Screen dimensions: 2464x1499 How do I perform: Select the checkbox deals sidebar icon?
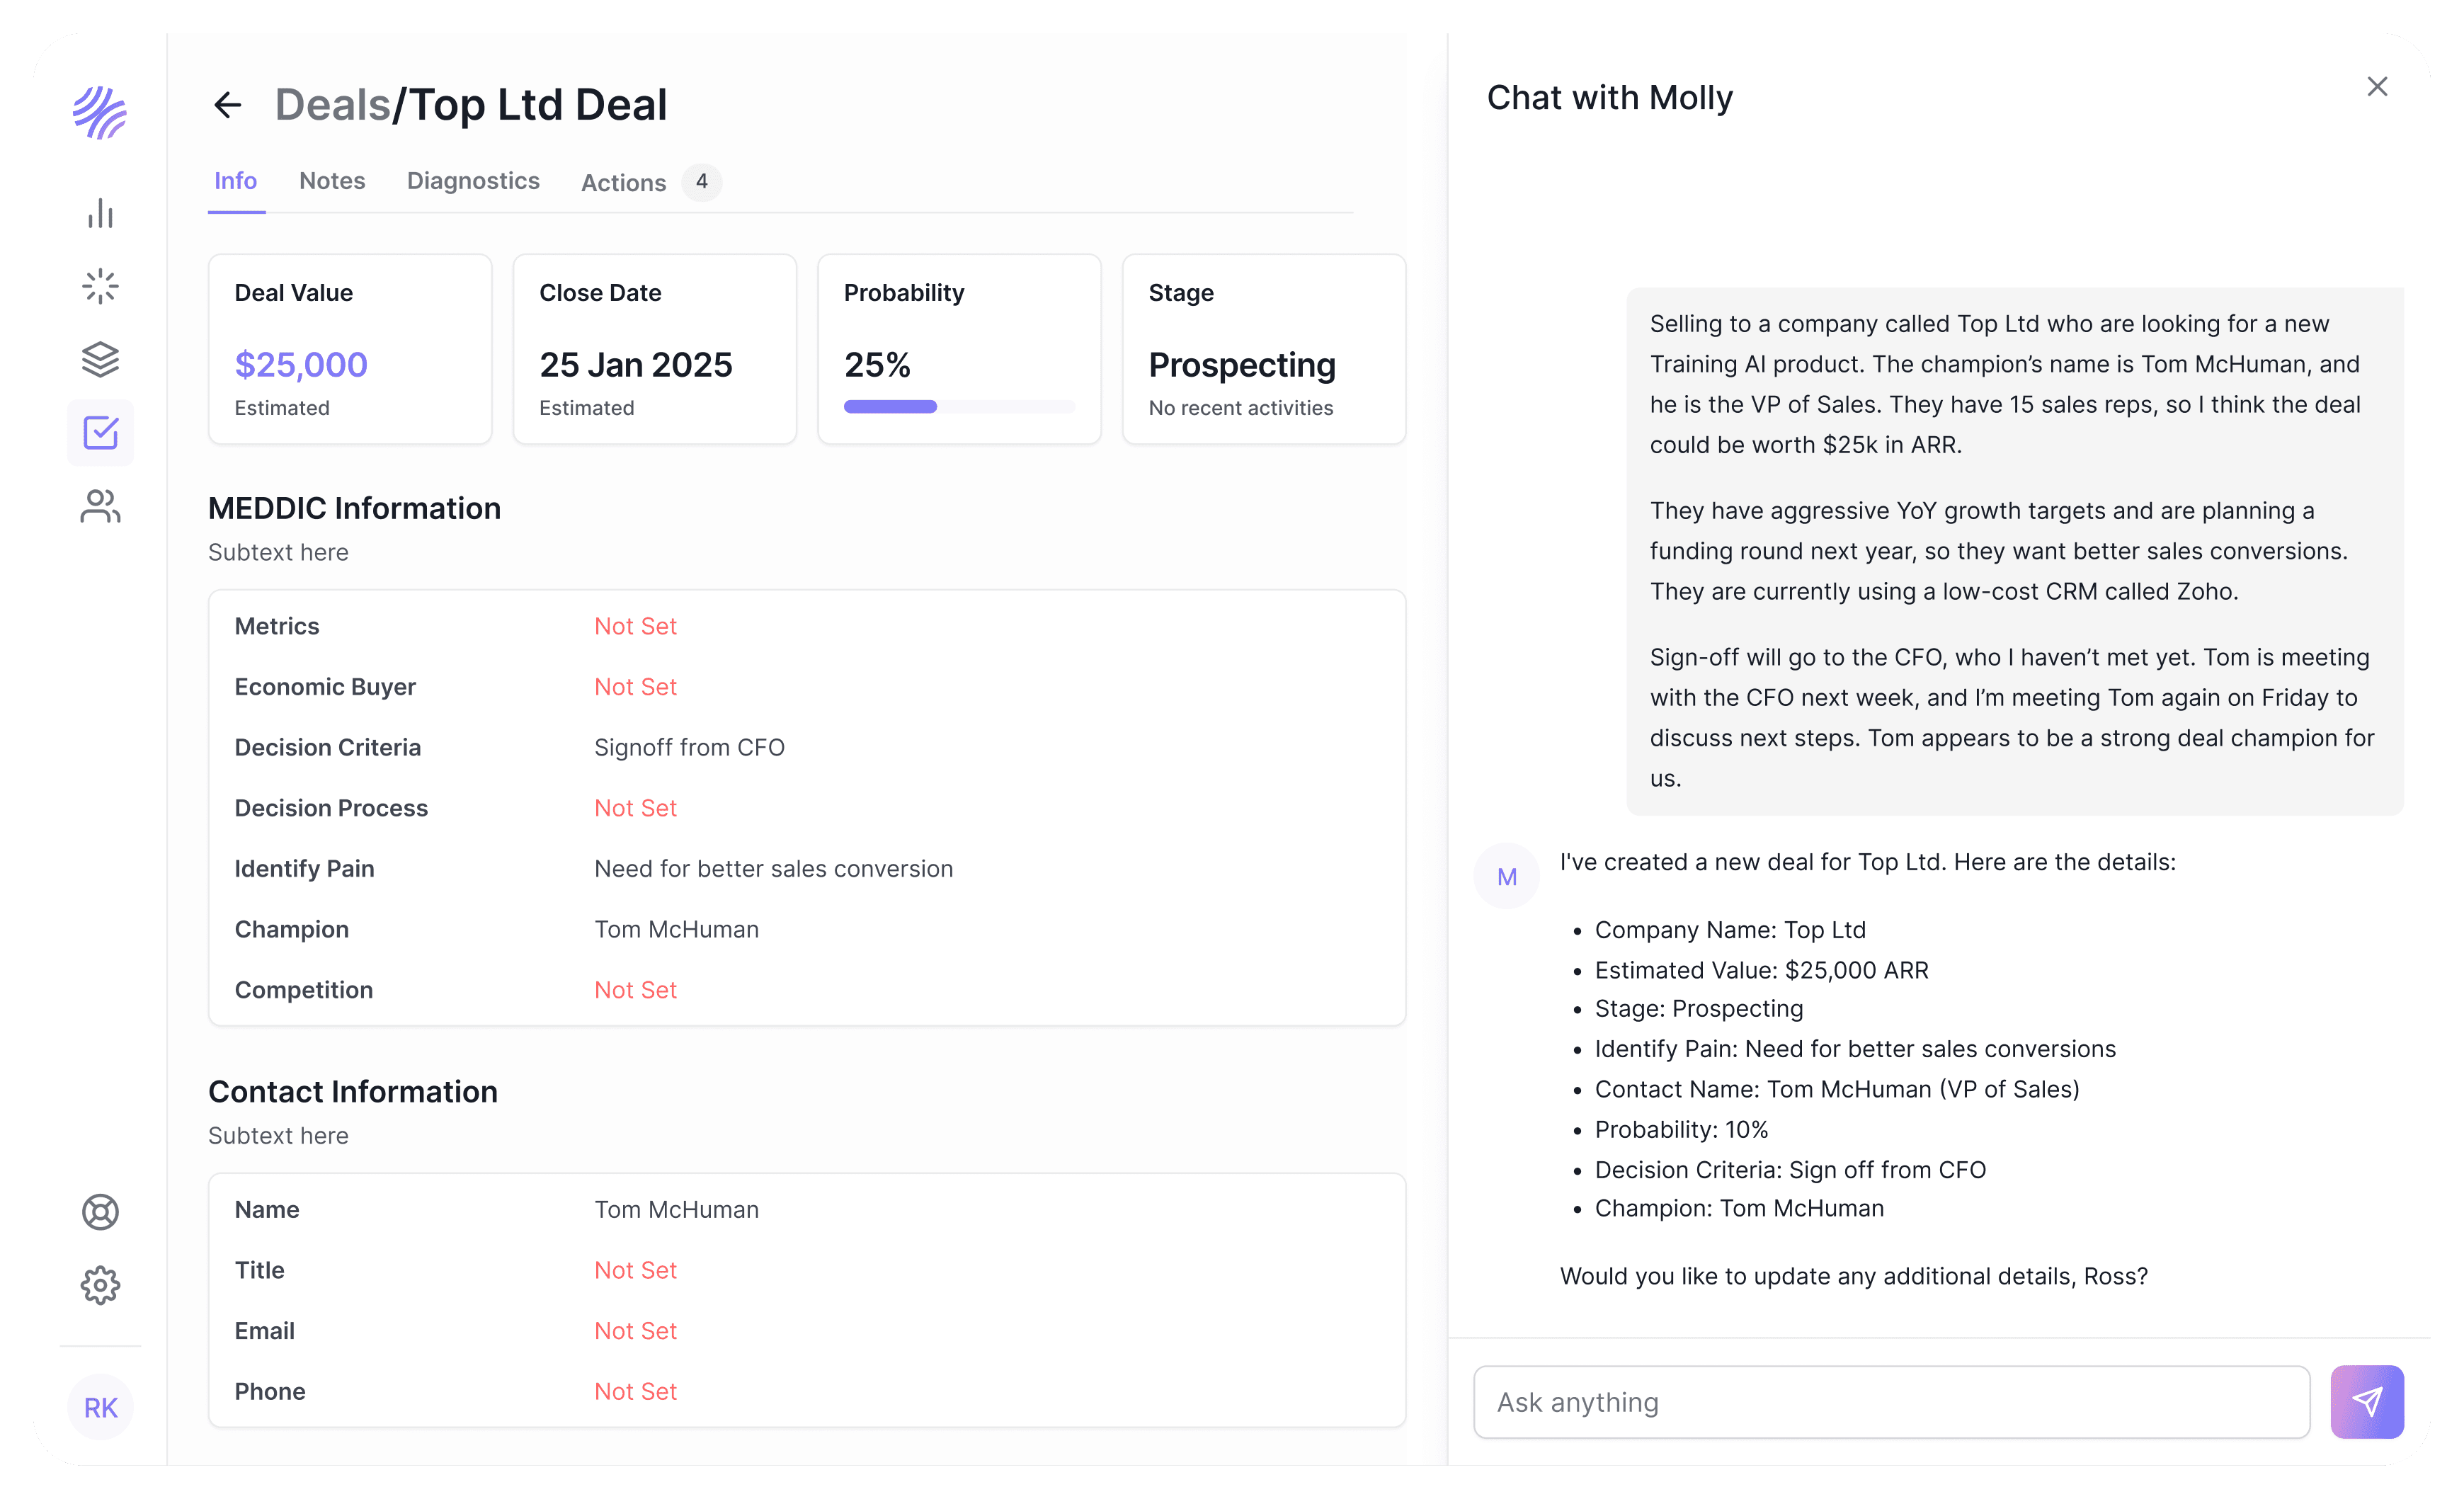pyautogui.click(x=100, y=433)
